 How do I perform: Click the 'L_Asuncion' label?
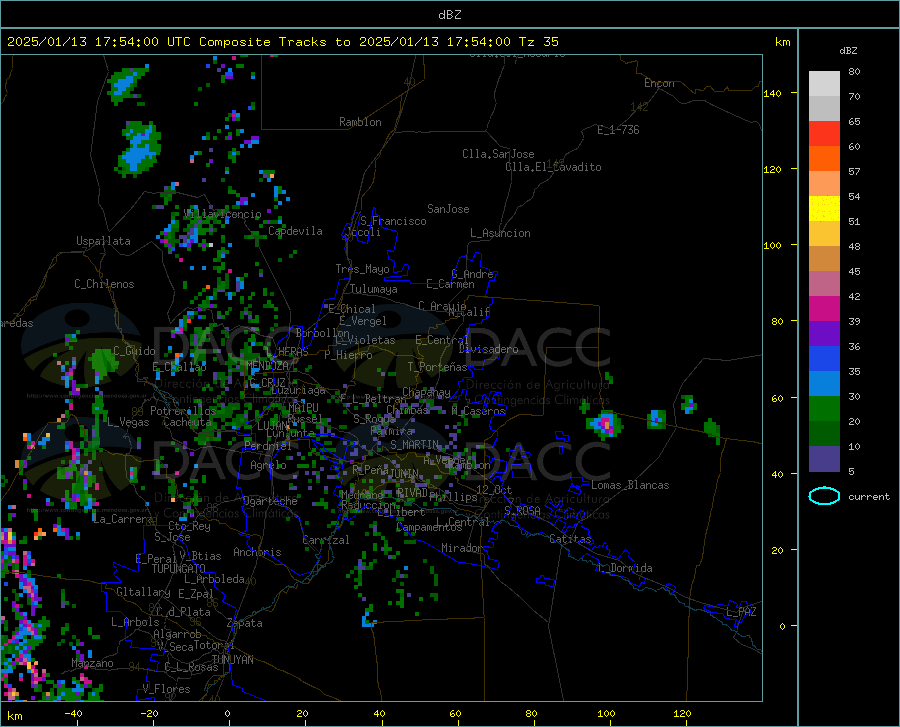coord(500,233)
